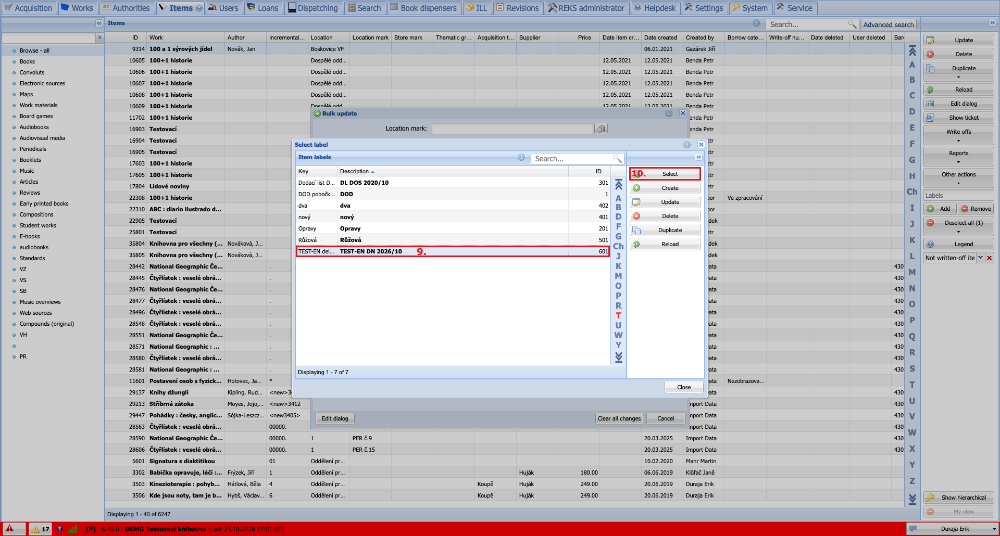Open the help icon in Select label title bar
The width and height of the screenshot is (1000, 536).
(688, 145)
